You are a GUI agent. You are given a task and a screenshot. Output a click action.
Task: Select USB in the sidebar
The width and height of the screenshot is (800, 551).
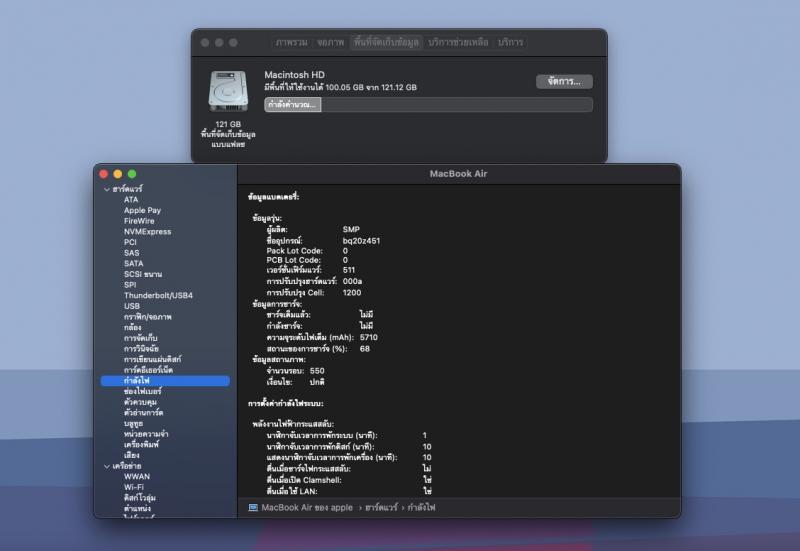point(132,306)
